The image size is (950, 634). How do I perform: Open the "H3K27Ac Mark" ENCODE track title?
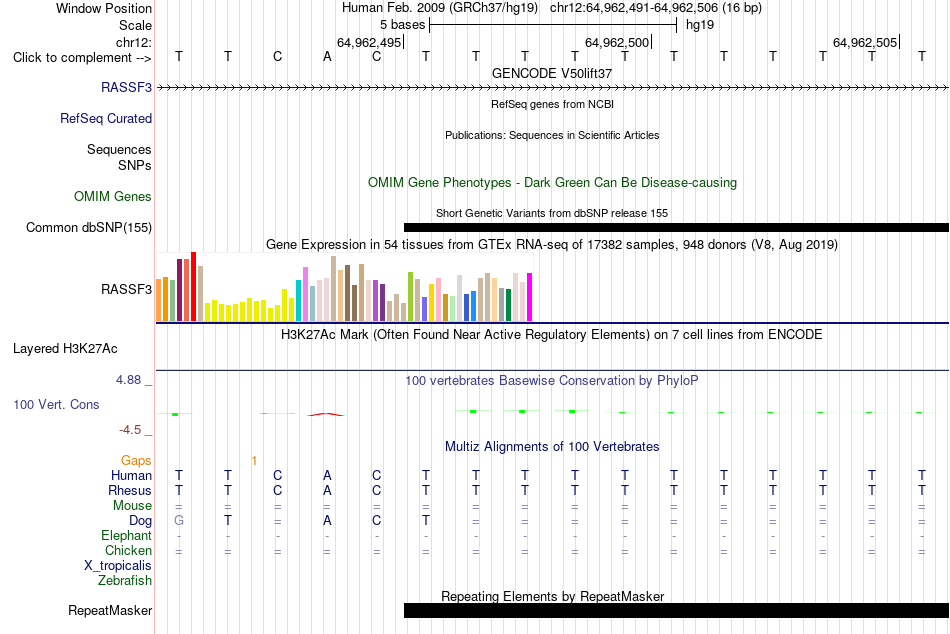click(552, 335)
